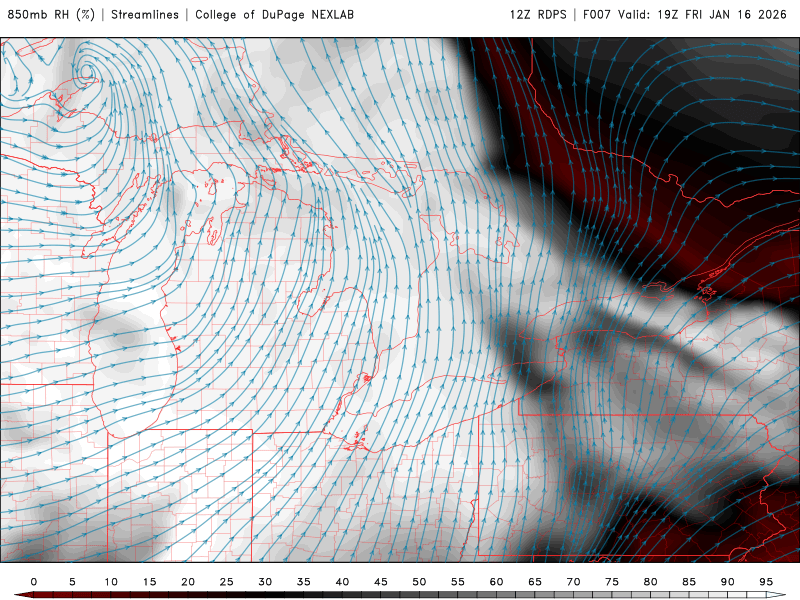Click the colorbar label '75'
Screen dimensions: 800x600
pyautogui.click(x=612, y=582)
